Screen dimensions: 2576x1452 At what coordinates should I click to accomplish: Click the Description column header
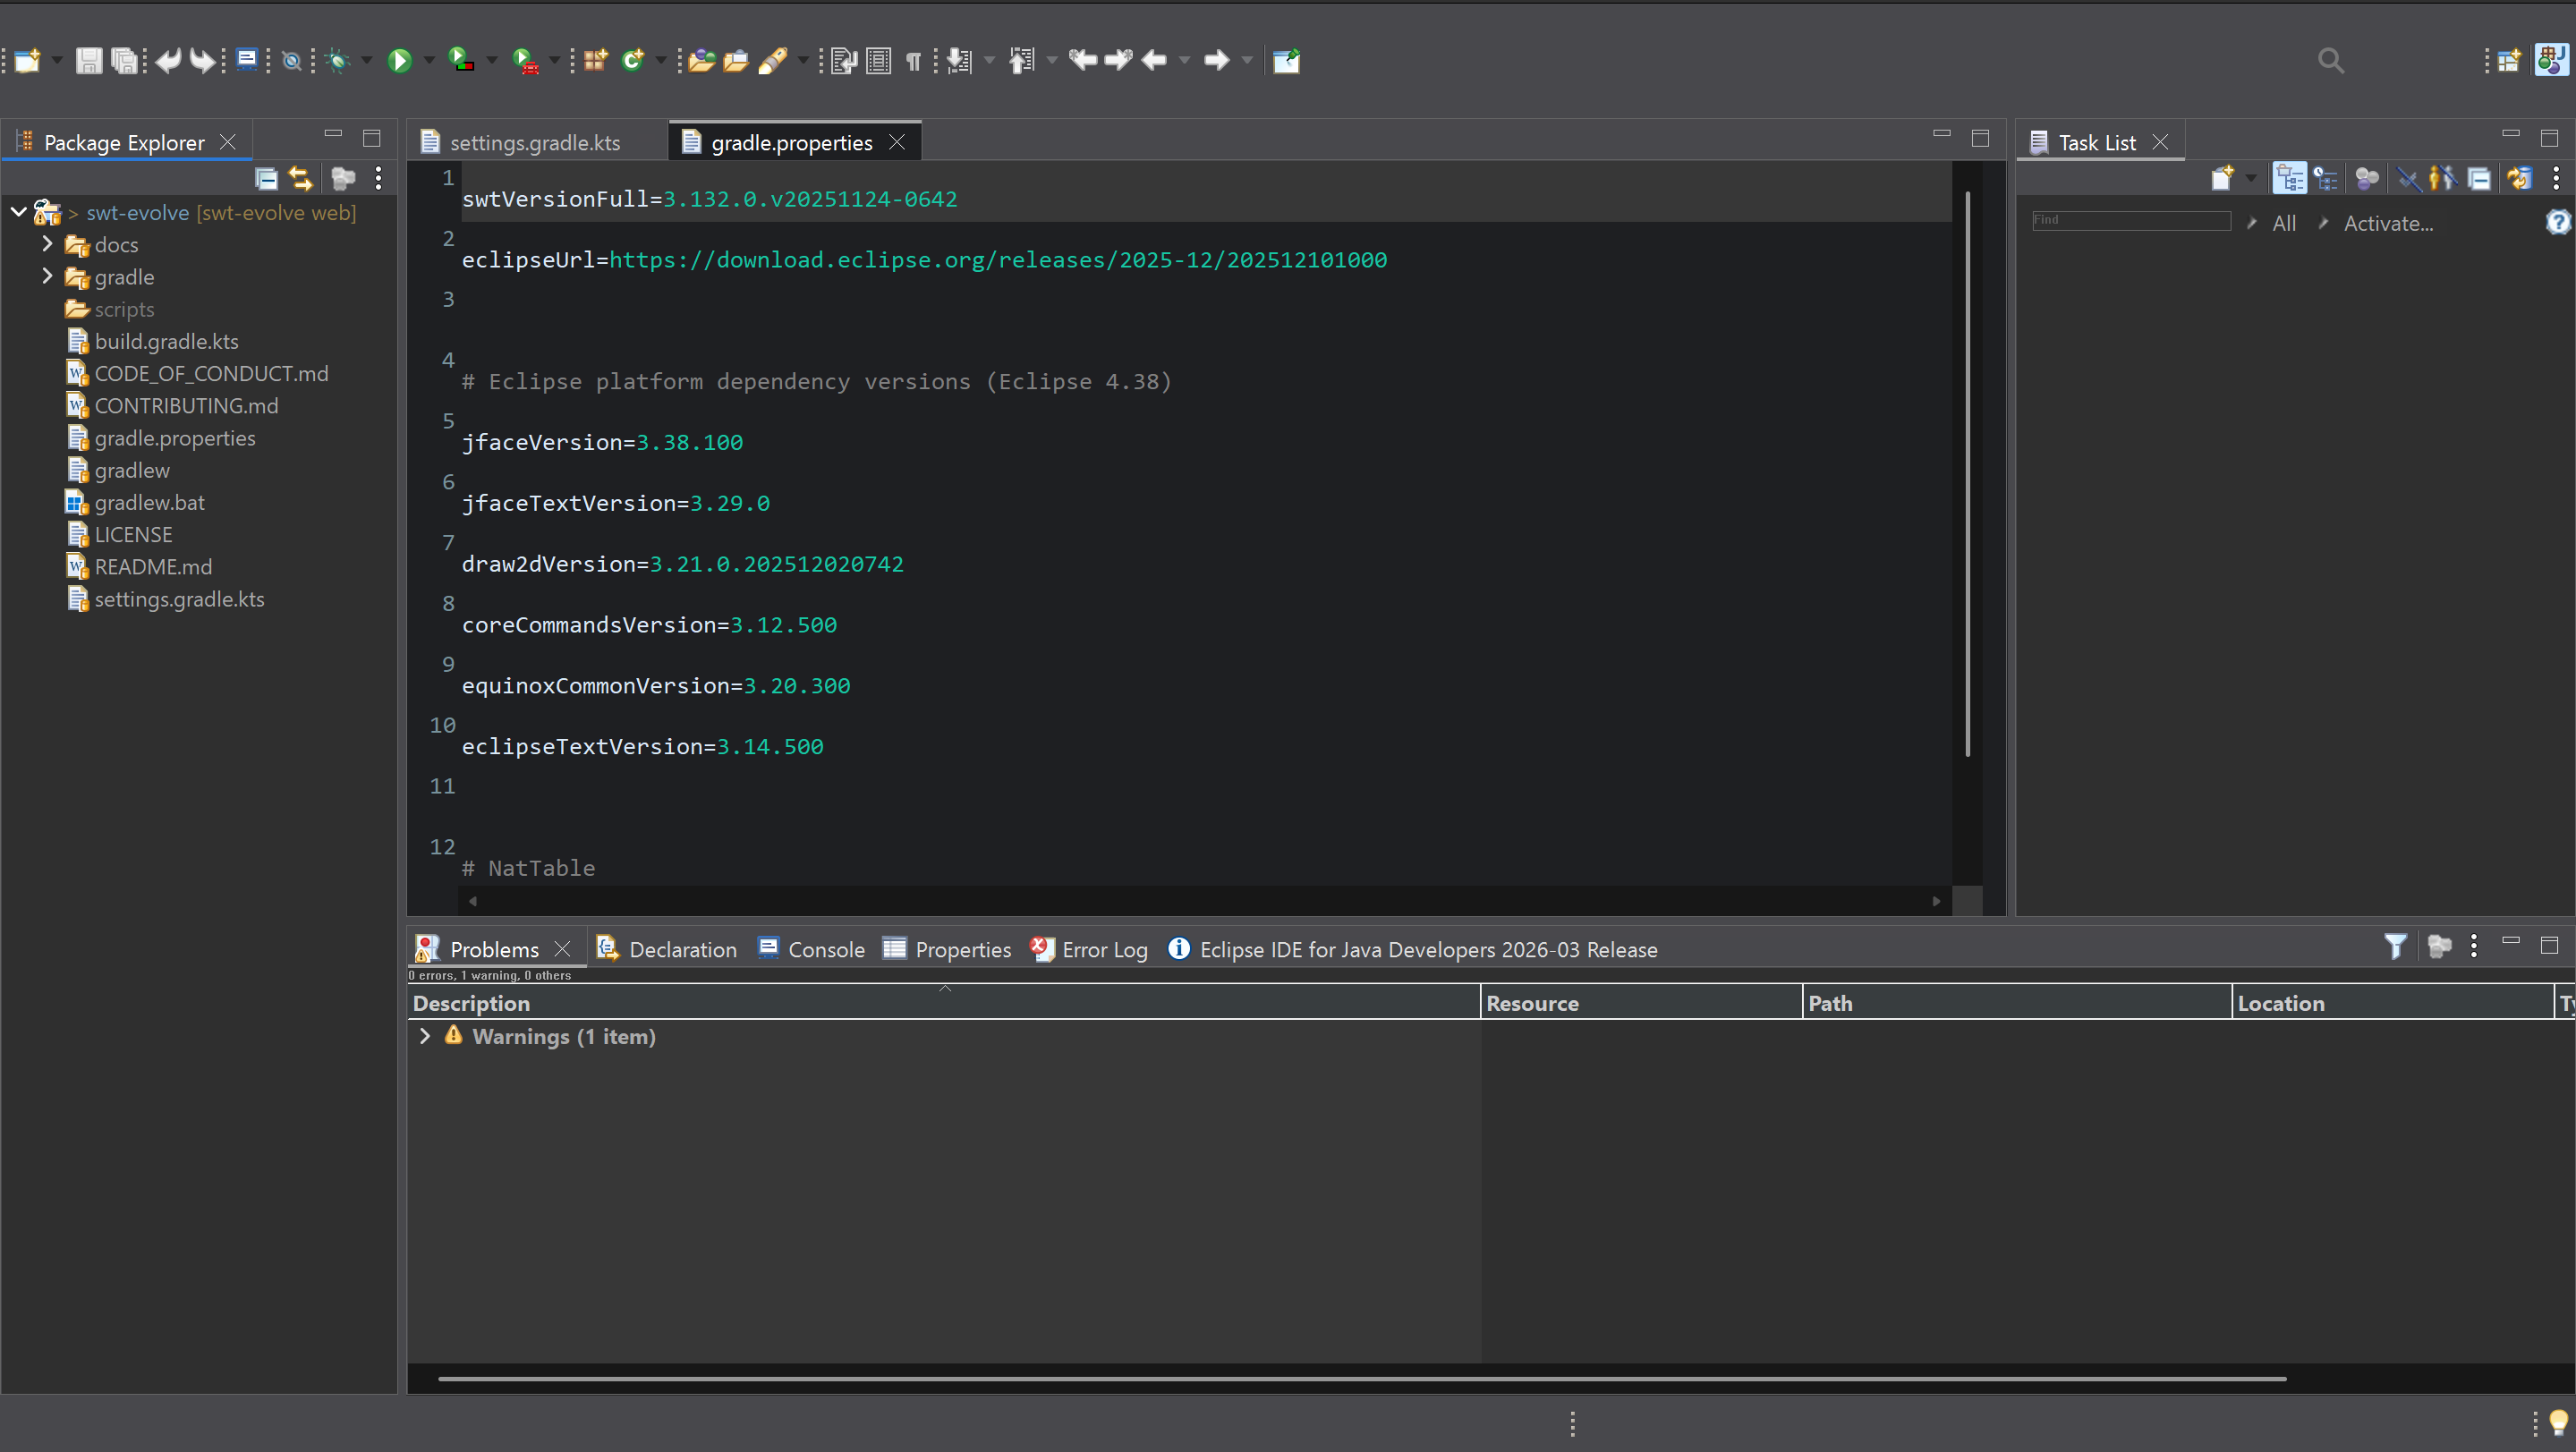pyautogui.click(x=944, y=1003)
